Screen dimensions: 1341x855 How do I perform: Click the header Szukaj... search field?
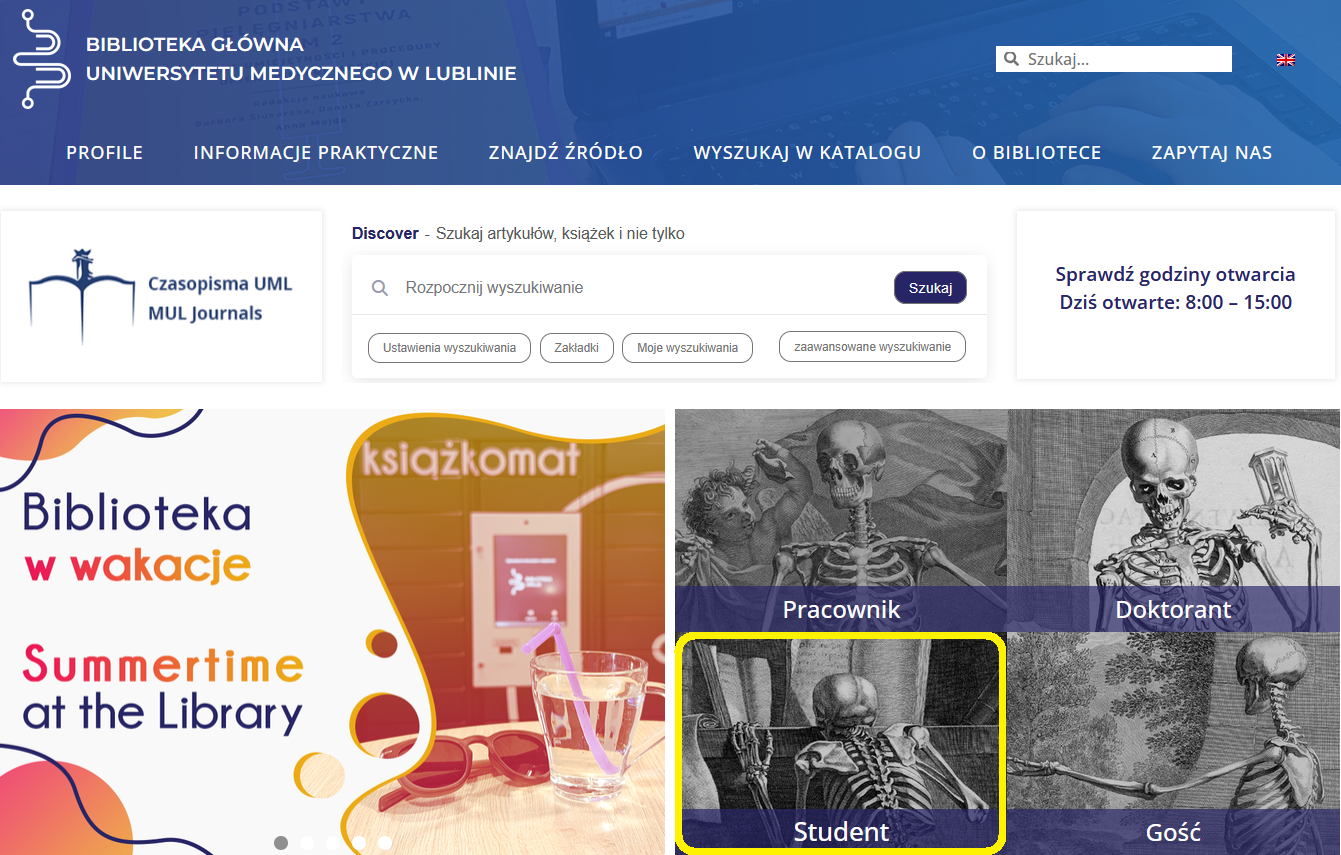pyautogui.click(x=1114, y=59)
